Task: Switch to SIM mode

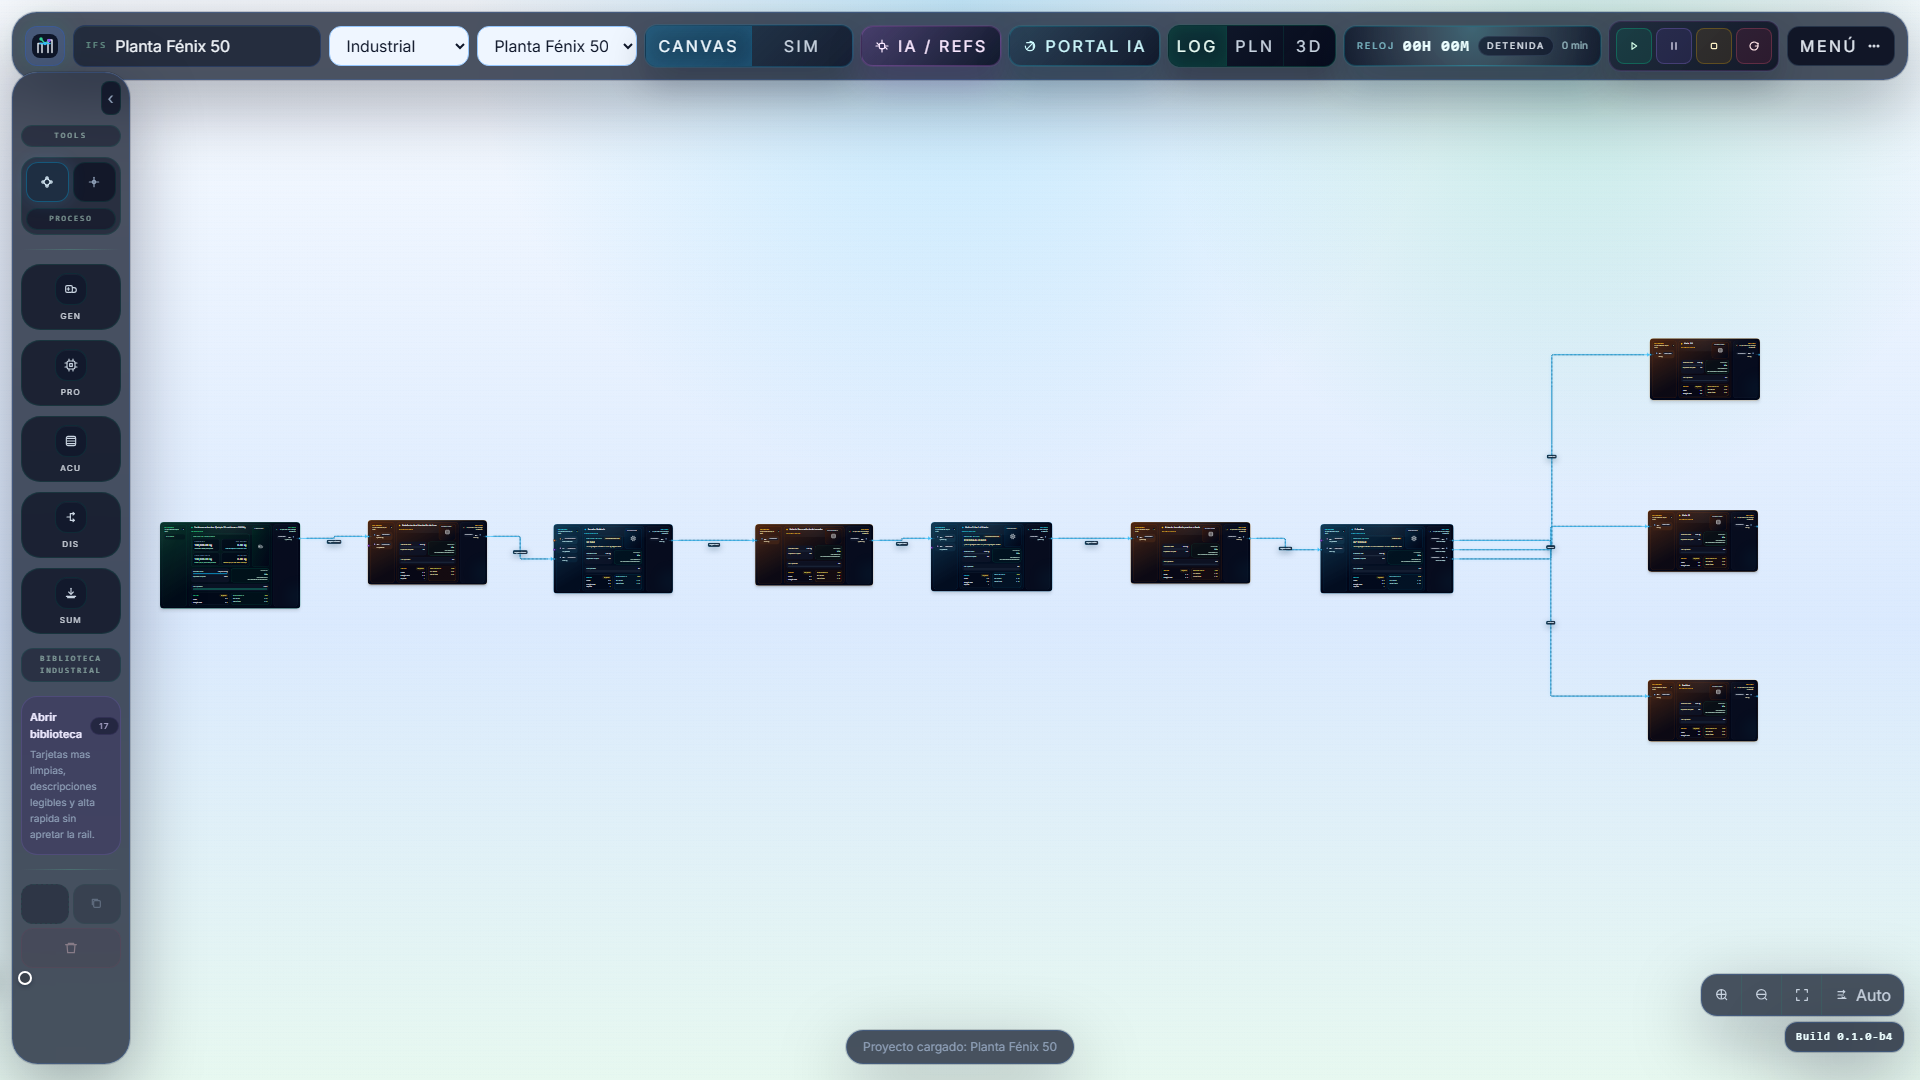Action: click(x=801, y=46)
